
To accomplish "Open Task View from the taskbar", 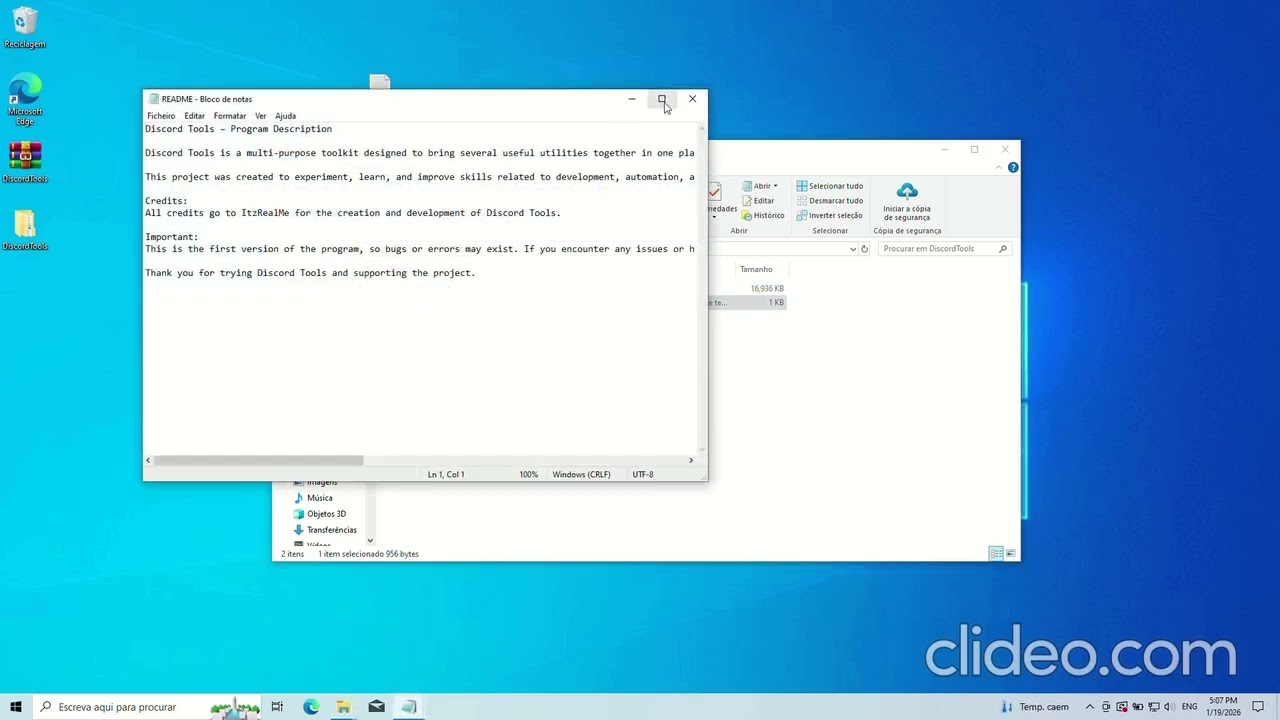I will point(277,707).
